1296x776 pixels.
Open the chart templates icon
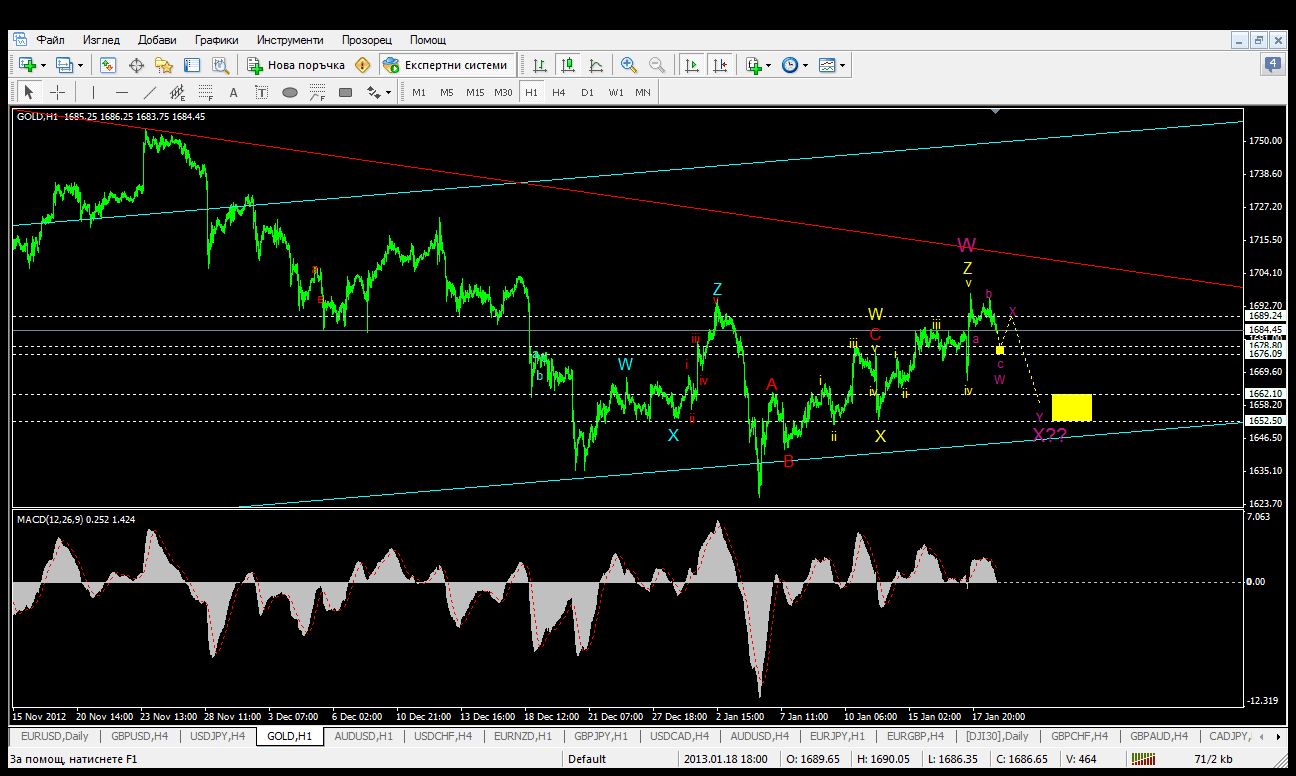[827, 65]
